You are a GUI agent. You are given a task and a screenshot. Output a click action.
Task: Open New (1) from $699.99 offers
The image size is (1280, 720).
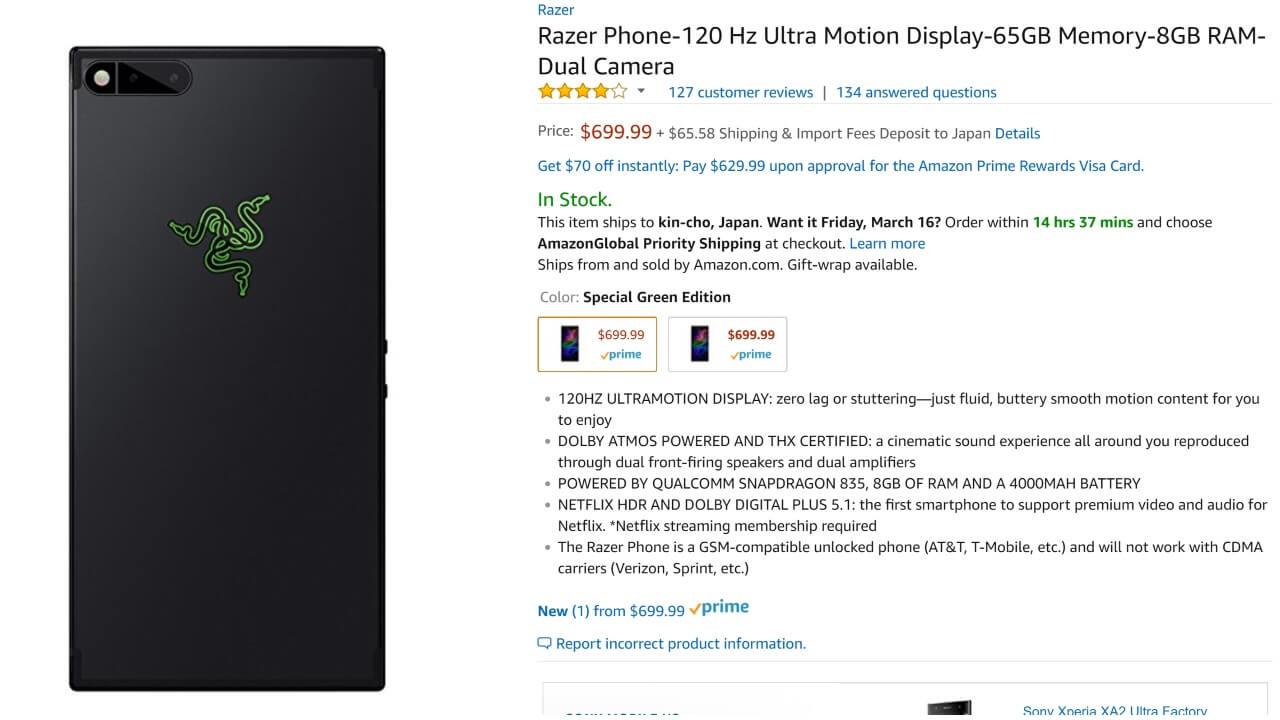click(611, 610)
